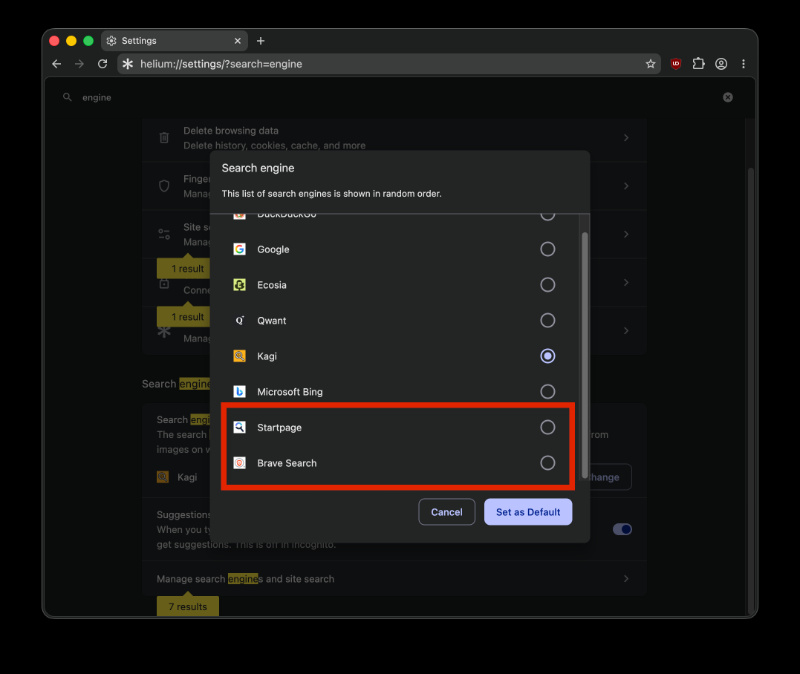Screen dimensions: 800x674
Task: Expand Manage search engines and site search
Action: [x=394, y=579]
